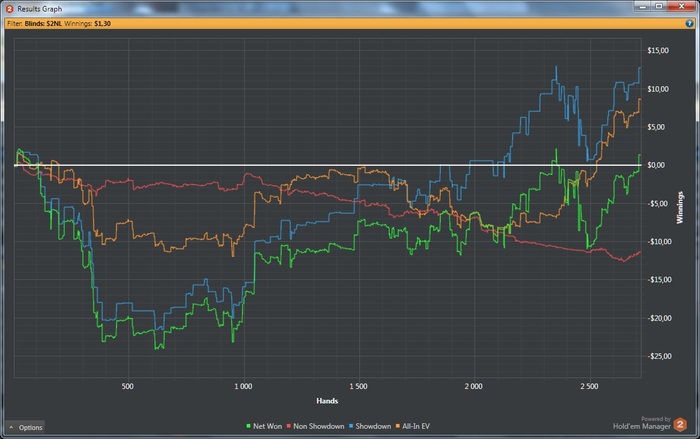Maximize the Results Graph window
The image size is (700, 439).
[x=659, y=6]
